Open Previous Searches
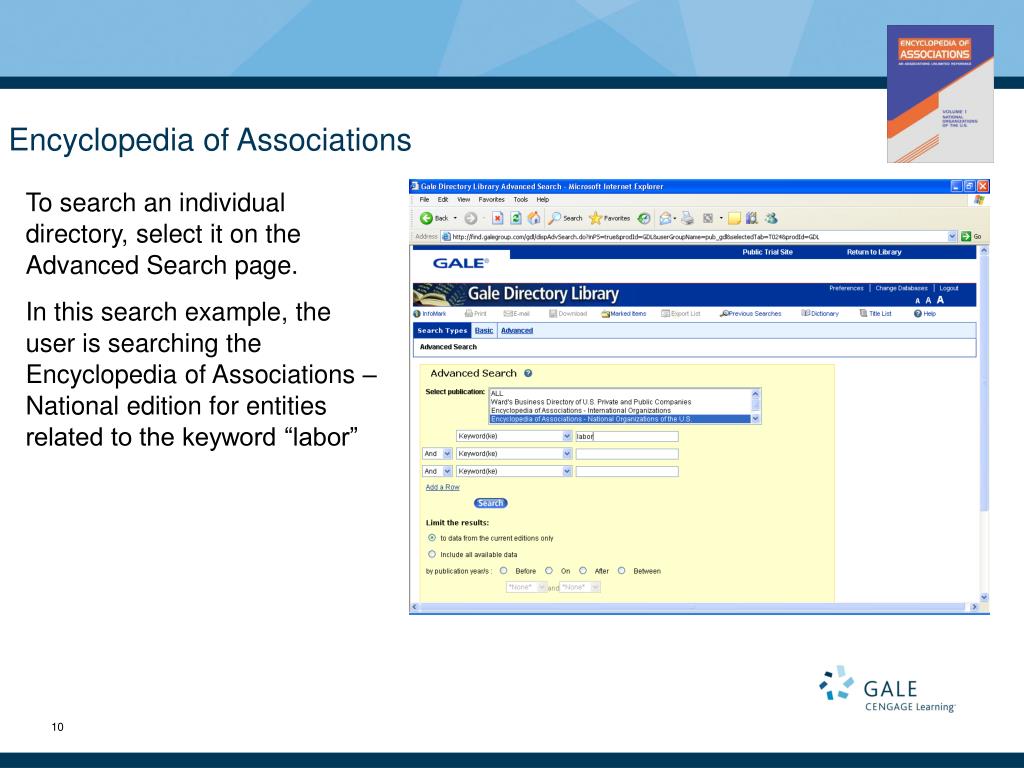The image size is (1024, 768). pyautogui.click(x=750, y=314)
